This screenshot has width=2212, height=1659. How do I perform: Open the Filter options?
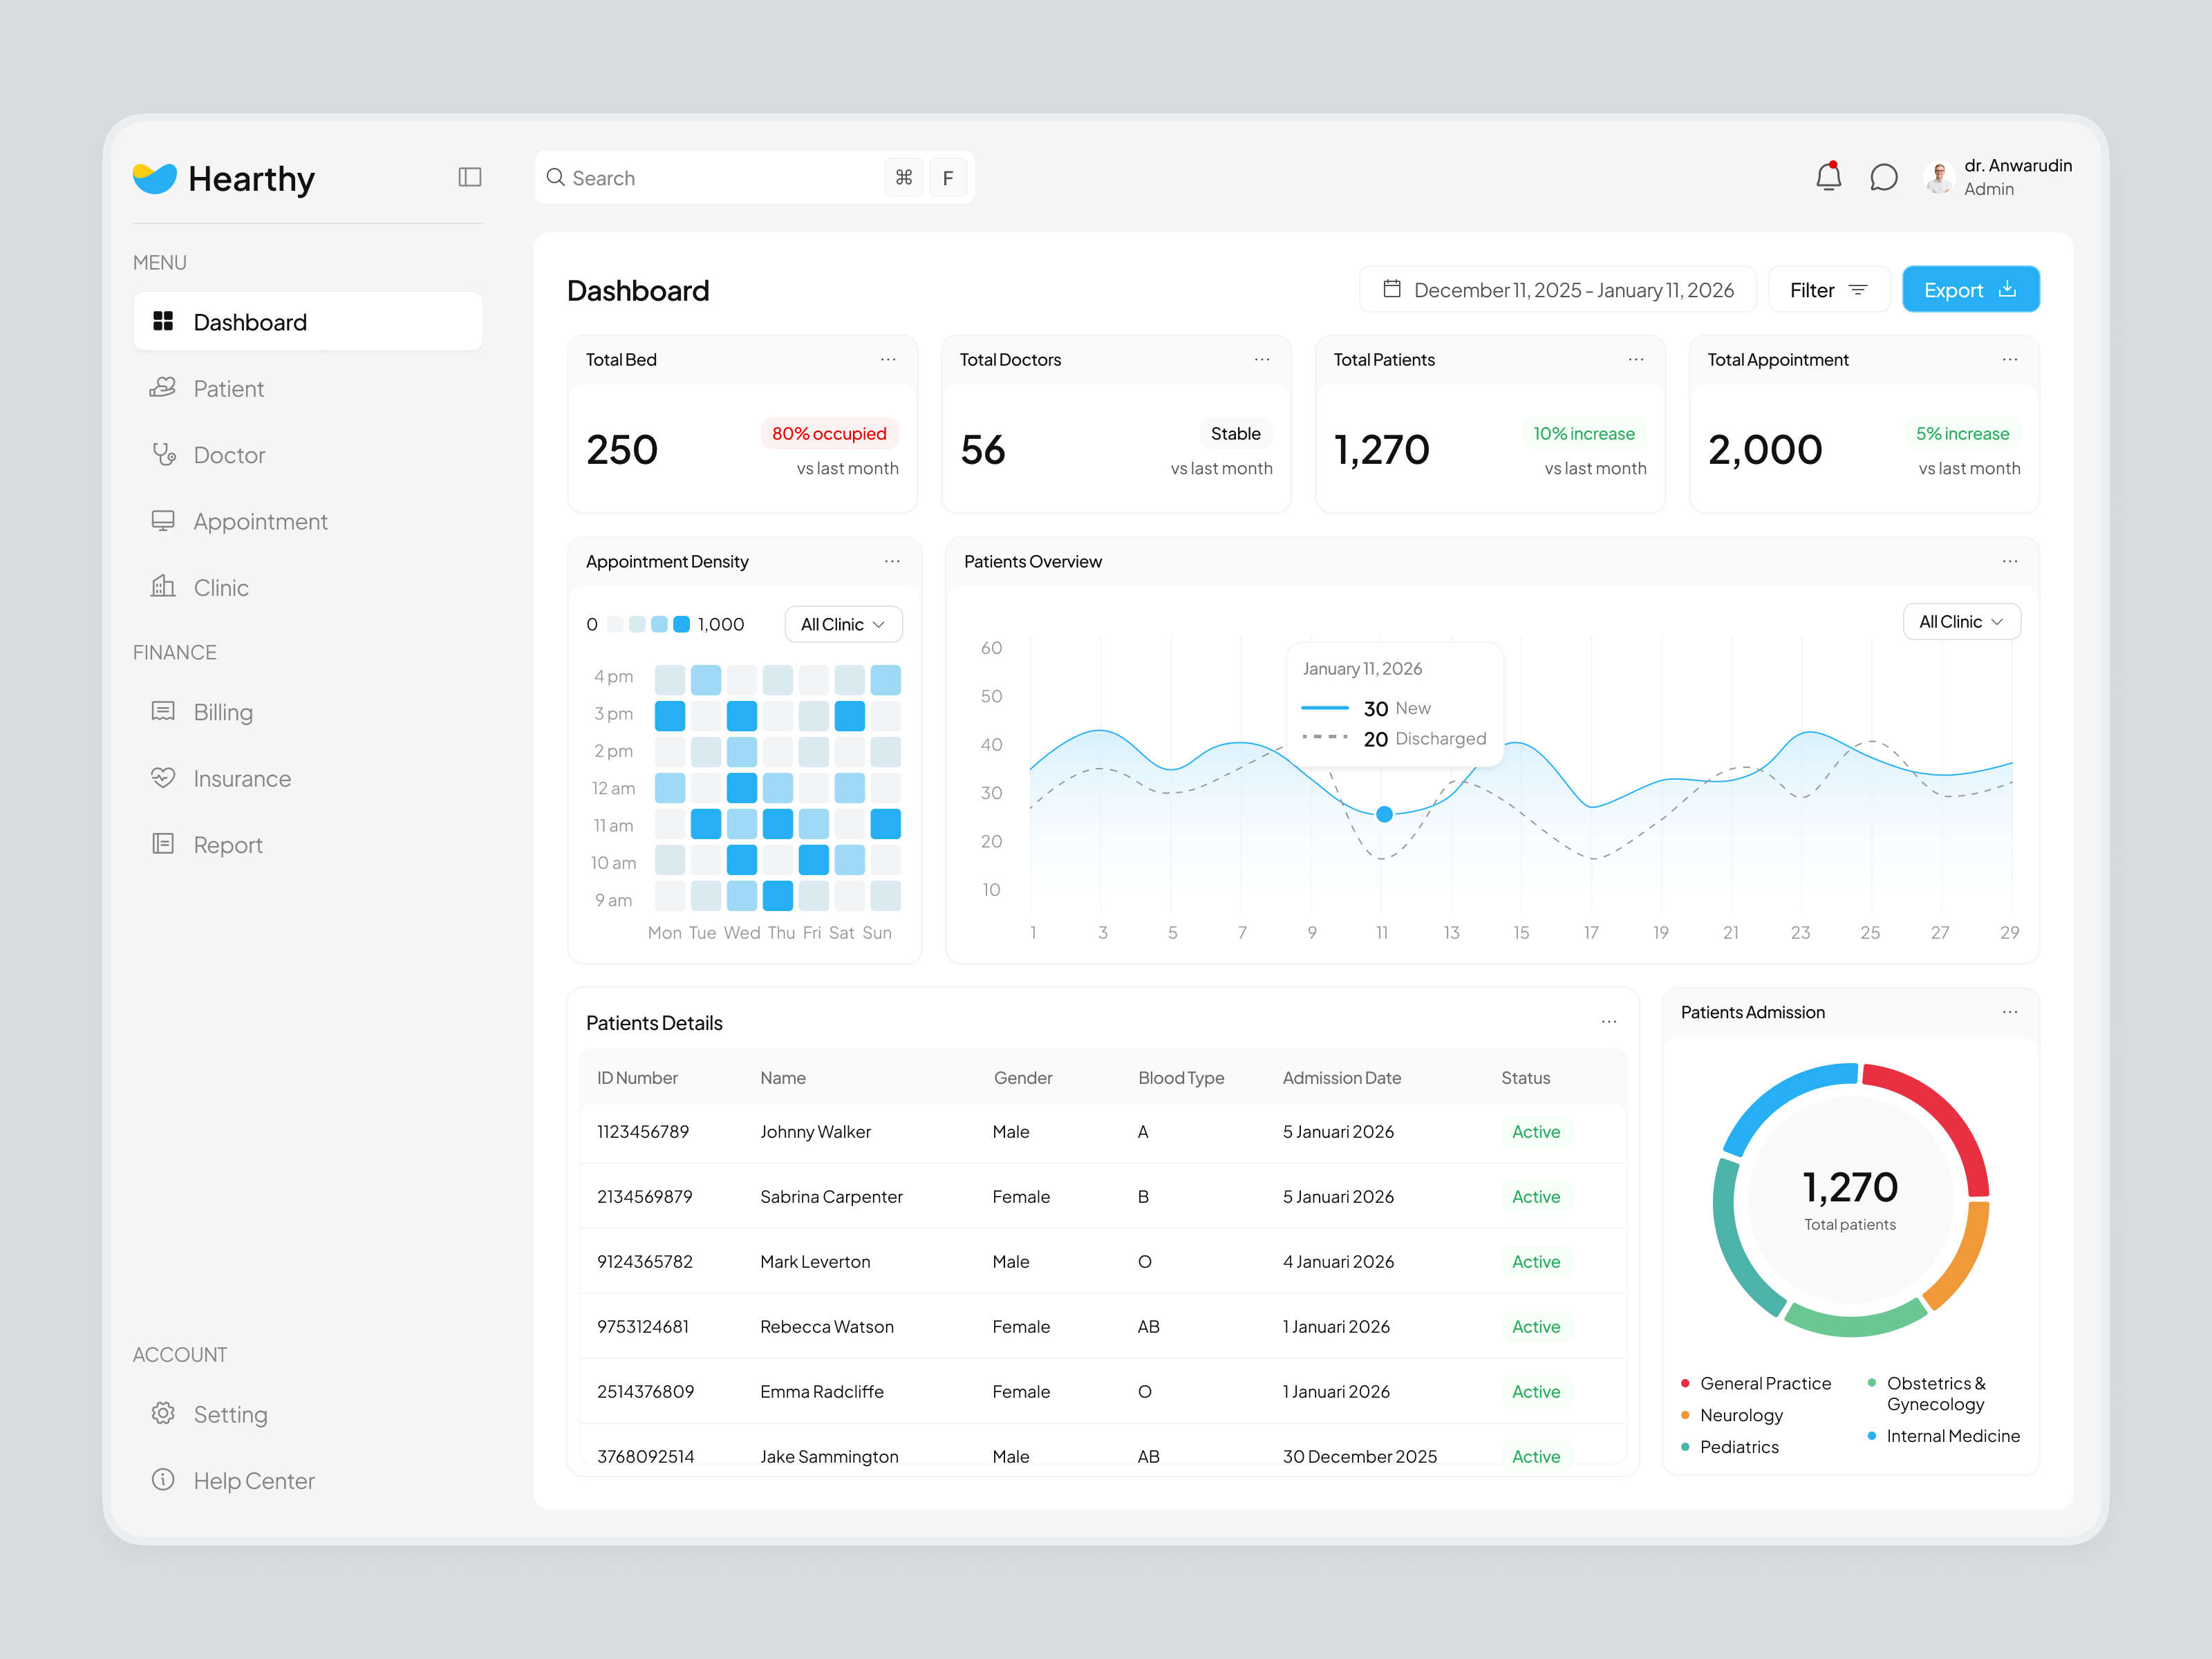(1828, 289)
